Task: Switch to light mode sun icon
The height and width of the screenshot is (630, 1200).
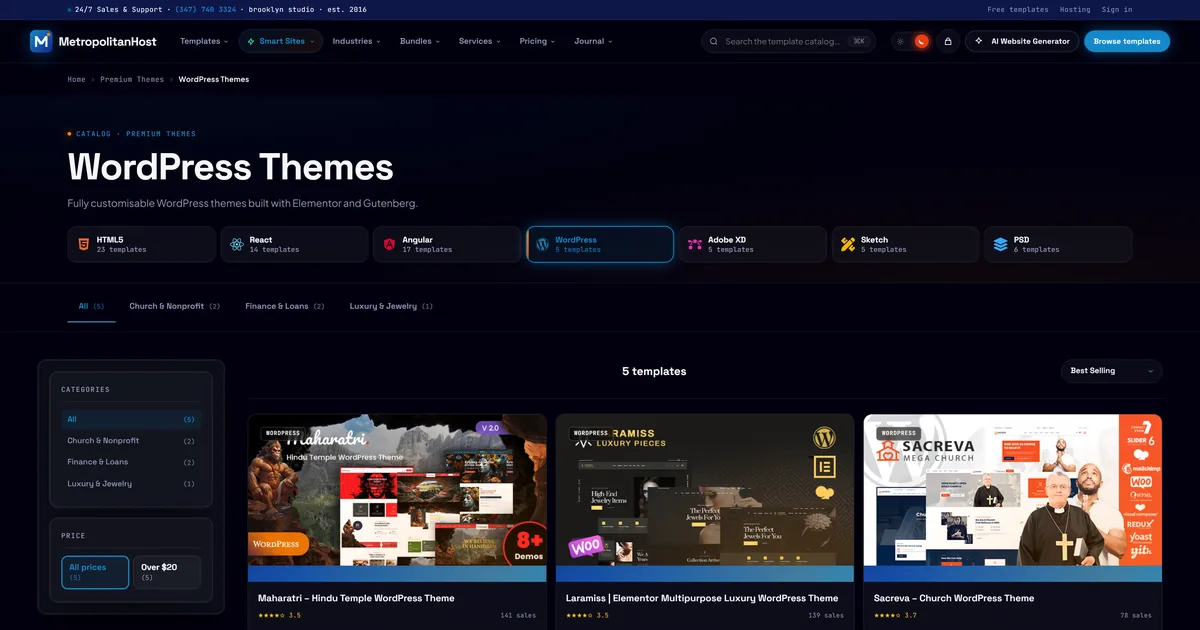Action: pyautogui.click(x=900, y=41)
